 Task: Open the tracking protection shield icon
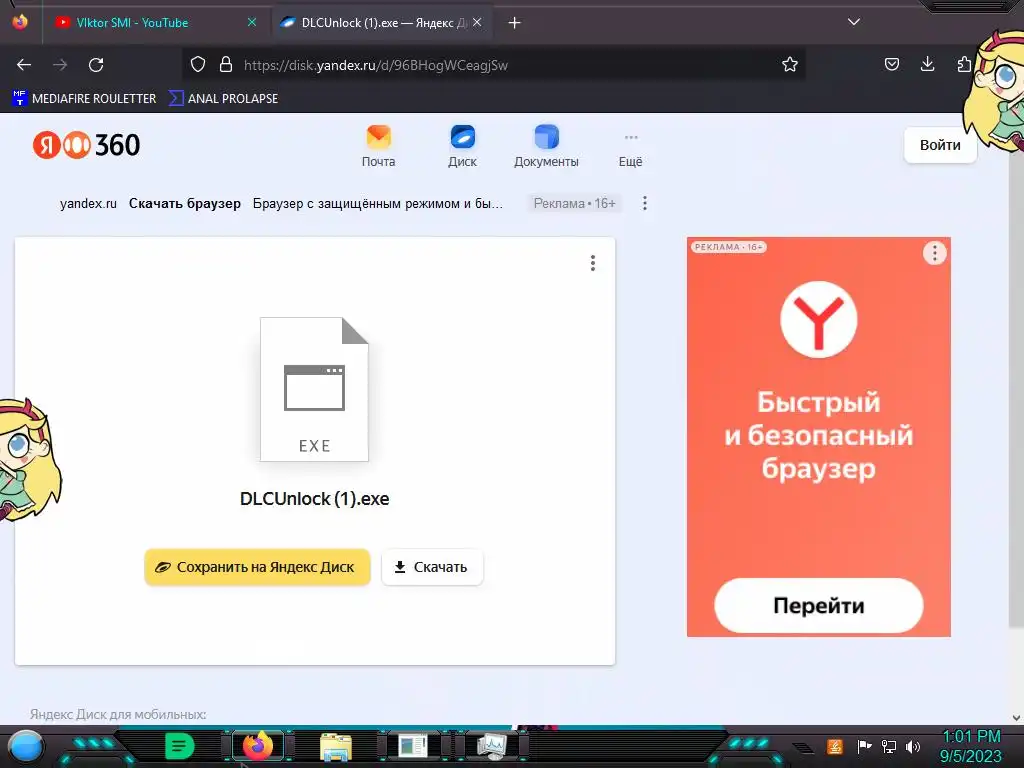pyautogui.click(x=198, y=64)
